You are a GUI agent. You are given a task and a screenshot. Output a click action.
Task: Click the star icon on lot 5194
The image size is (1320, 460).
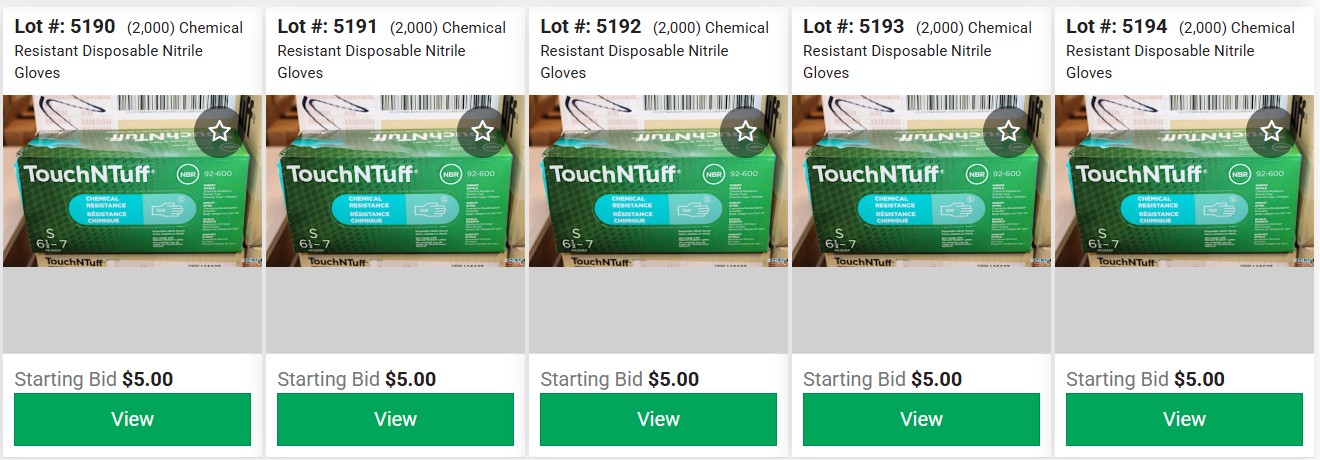(1272, 131)
